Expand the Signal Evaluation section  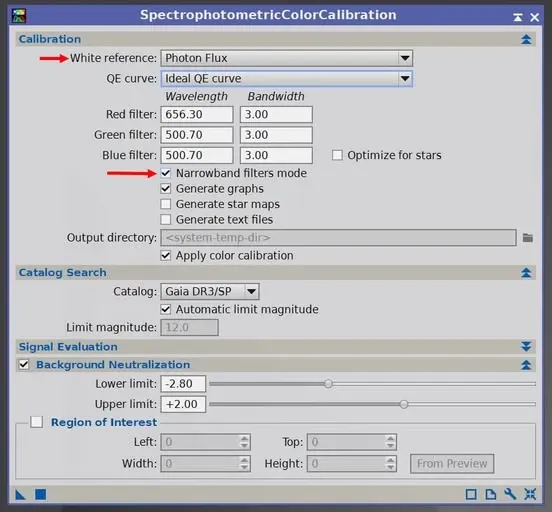[526, 347]
